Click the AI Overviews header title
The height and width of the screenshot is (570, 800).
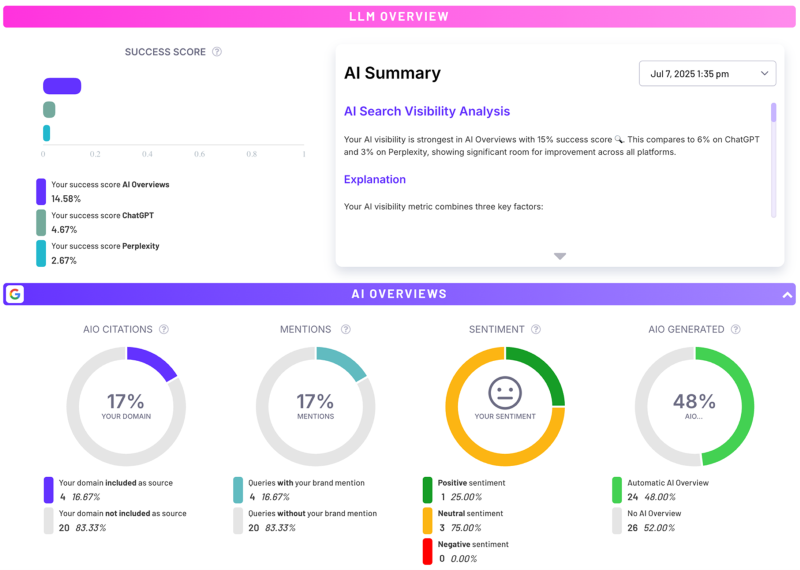[x=399, y=294]
